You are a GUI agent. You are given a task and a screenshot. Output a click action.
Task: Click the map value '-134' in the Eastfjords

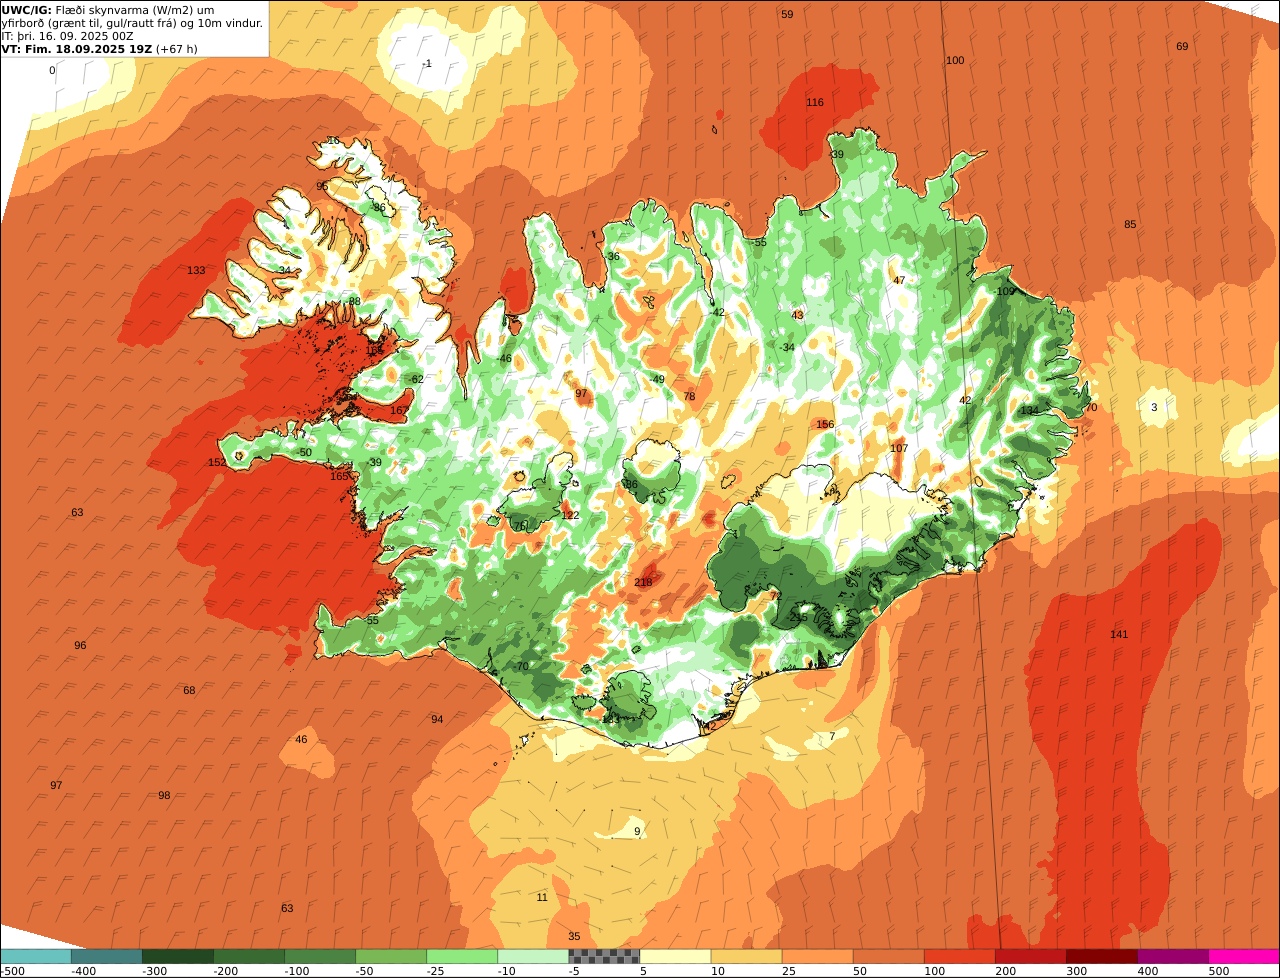(x=1027, y=410)
